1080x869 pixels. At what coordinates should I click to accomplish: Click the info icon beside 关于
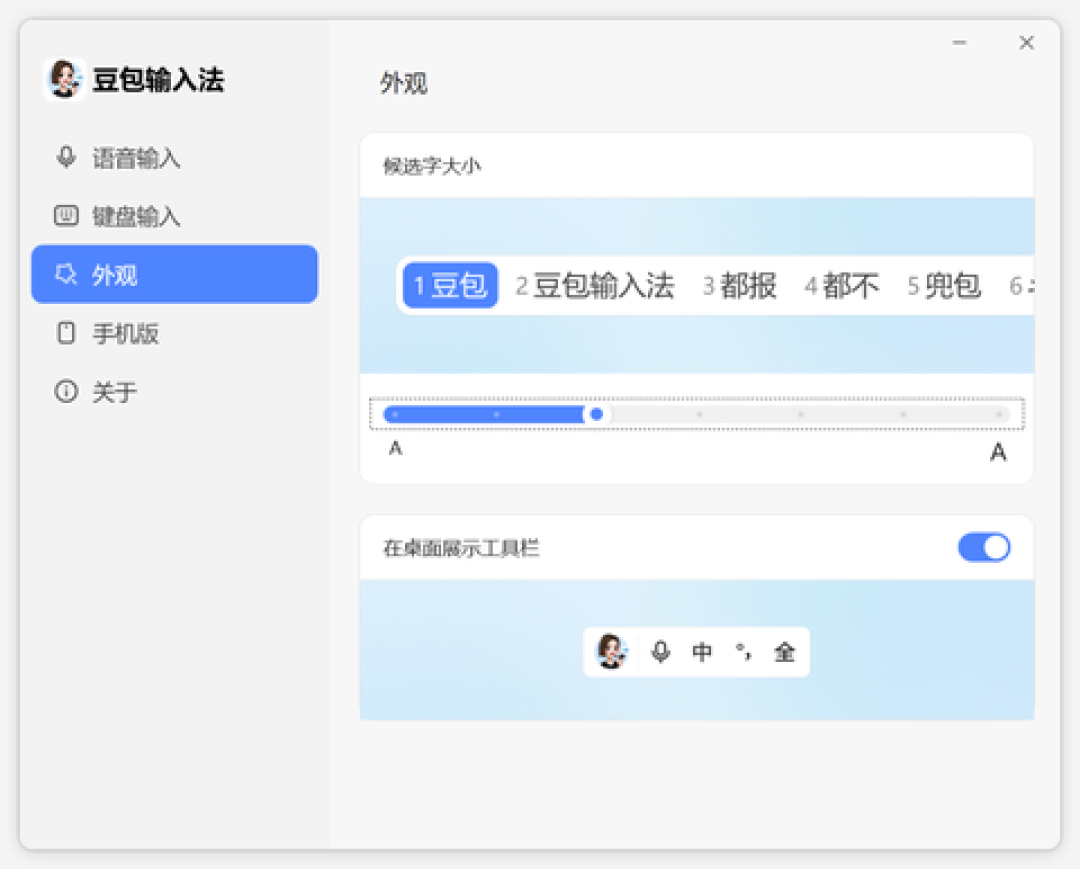coord(66,392)
